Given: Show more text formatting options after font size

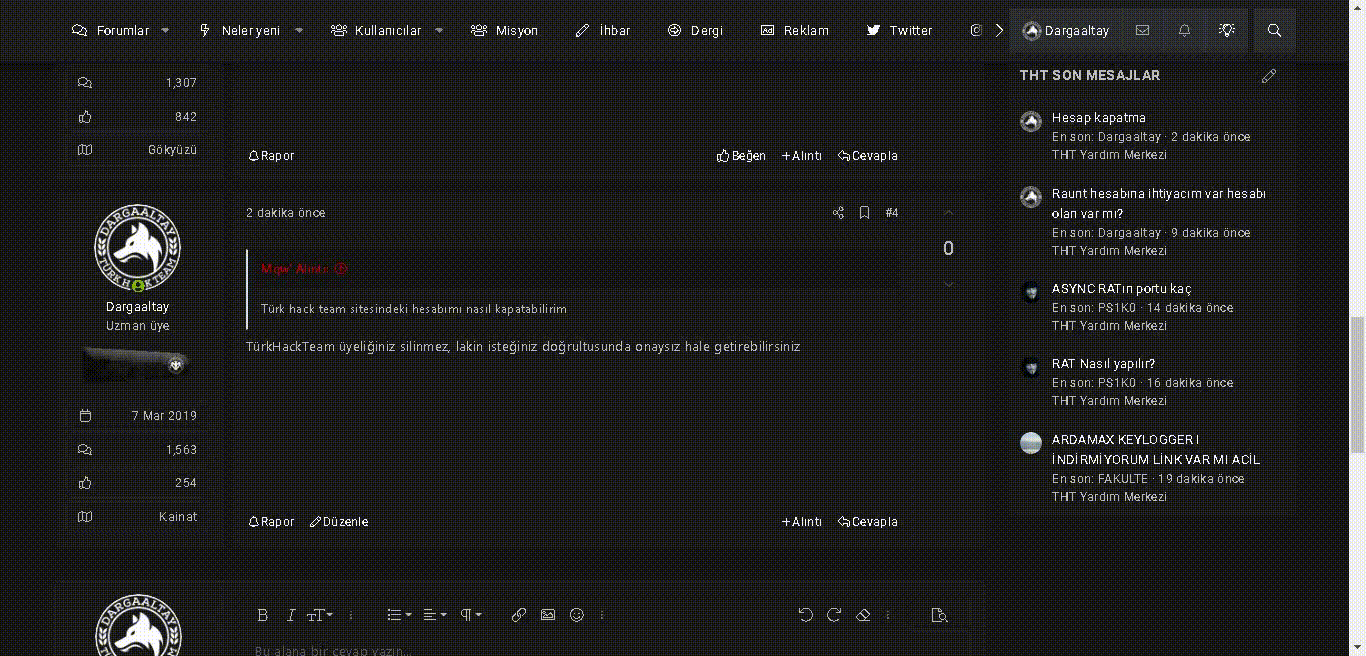Looking at the screenshot, I should click(350, 615).
